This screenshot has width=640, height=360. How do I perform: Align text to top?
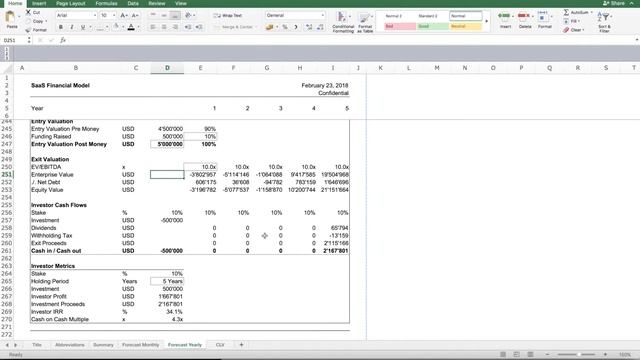coord(153,16)
